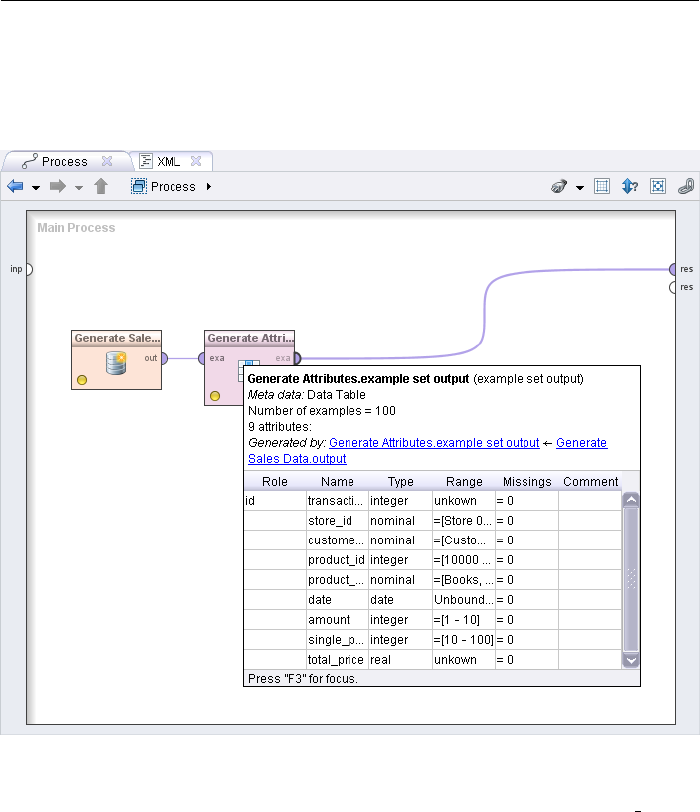Click the back navigation arrow
Image resolution: width=700 pixels, height=812 pixels.
15,186
